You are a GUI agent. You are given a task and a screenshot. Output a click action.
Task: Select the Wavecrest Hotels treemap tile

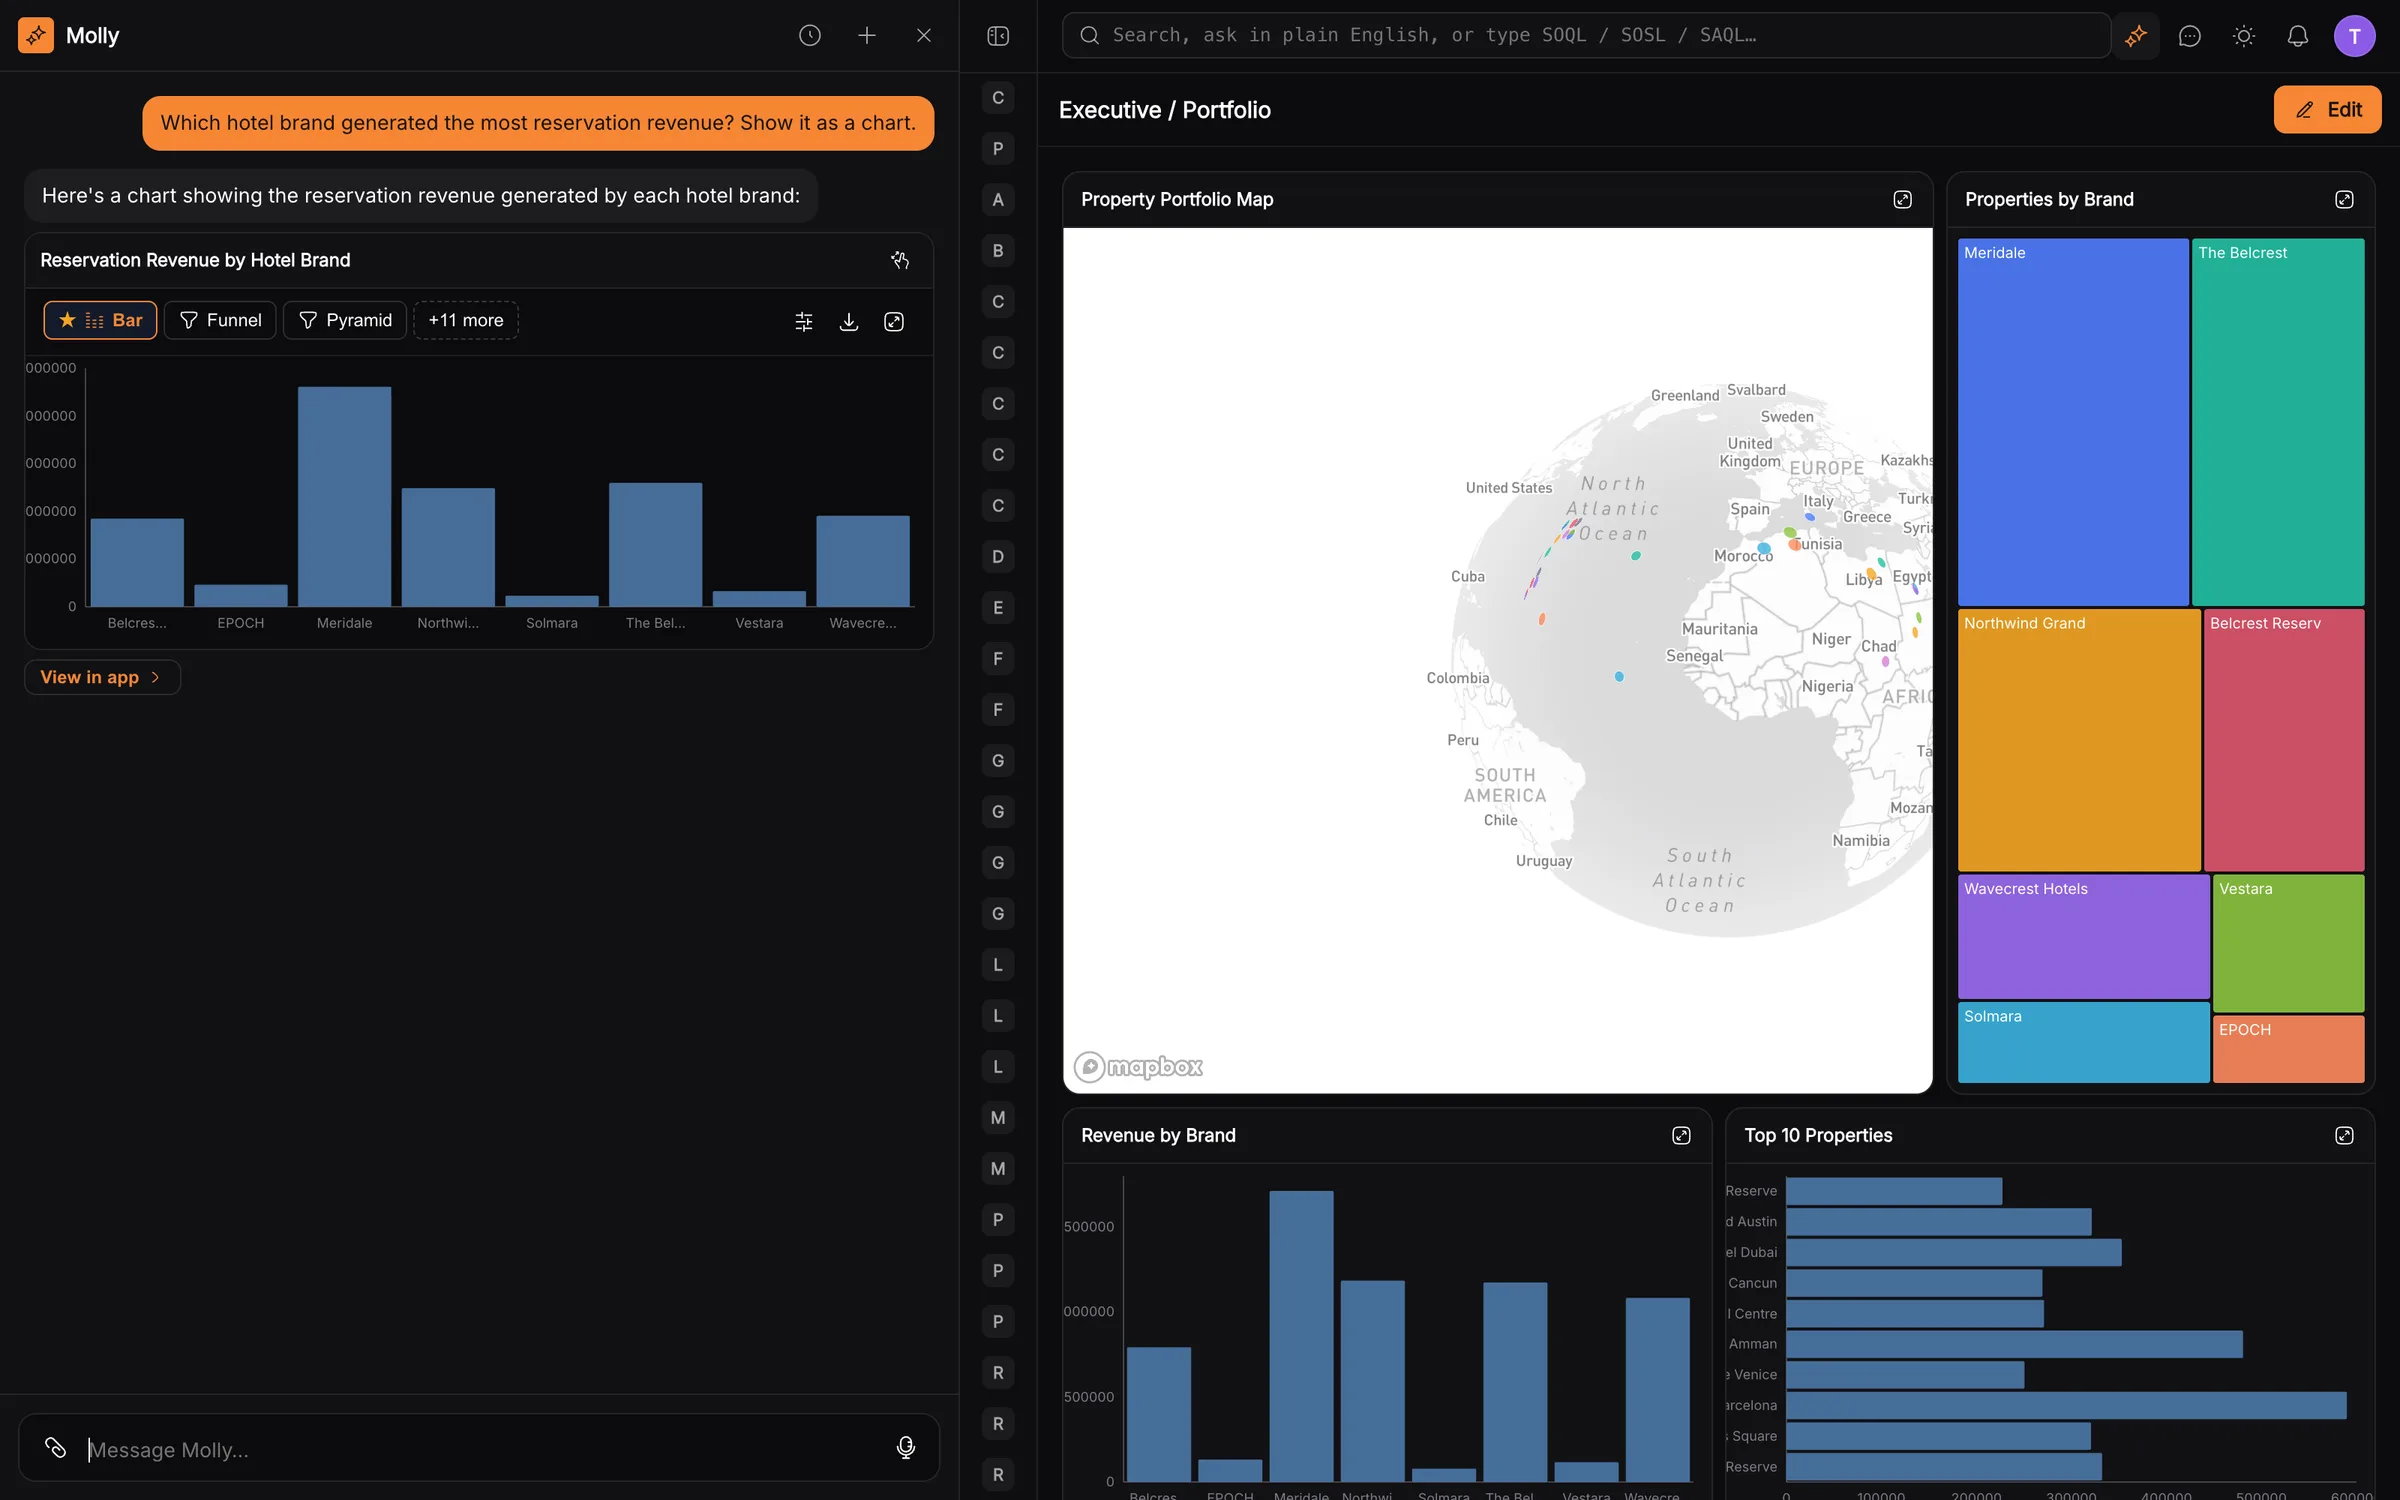pos(2083,936)
